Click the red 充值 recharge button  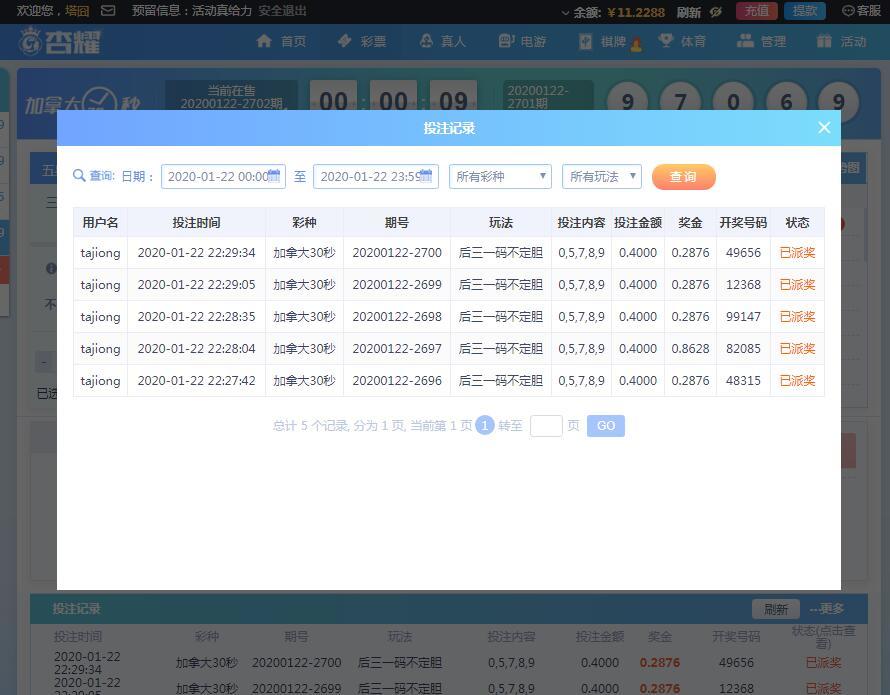pos(756,11)
